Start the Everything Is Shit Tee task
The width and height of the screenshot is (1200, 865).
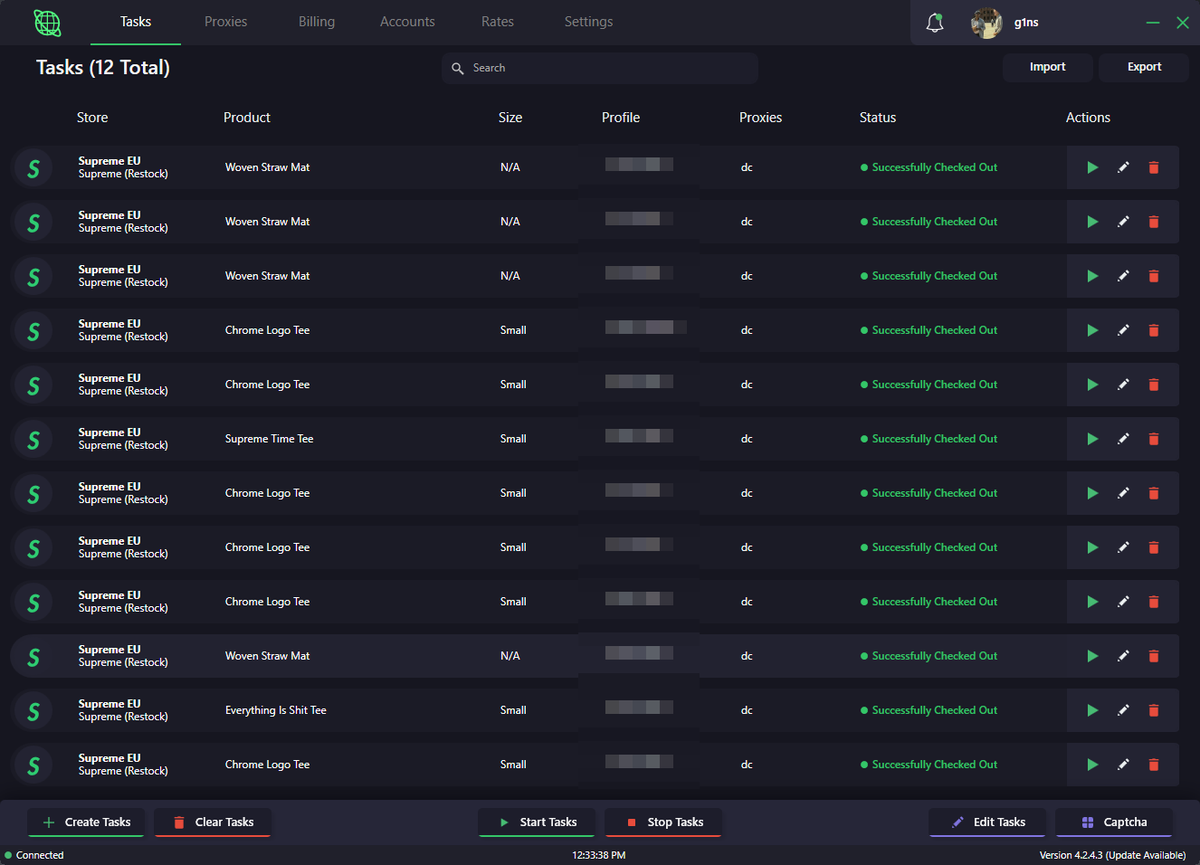(1092, 710)
